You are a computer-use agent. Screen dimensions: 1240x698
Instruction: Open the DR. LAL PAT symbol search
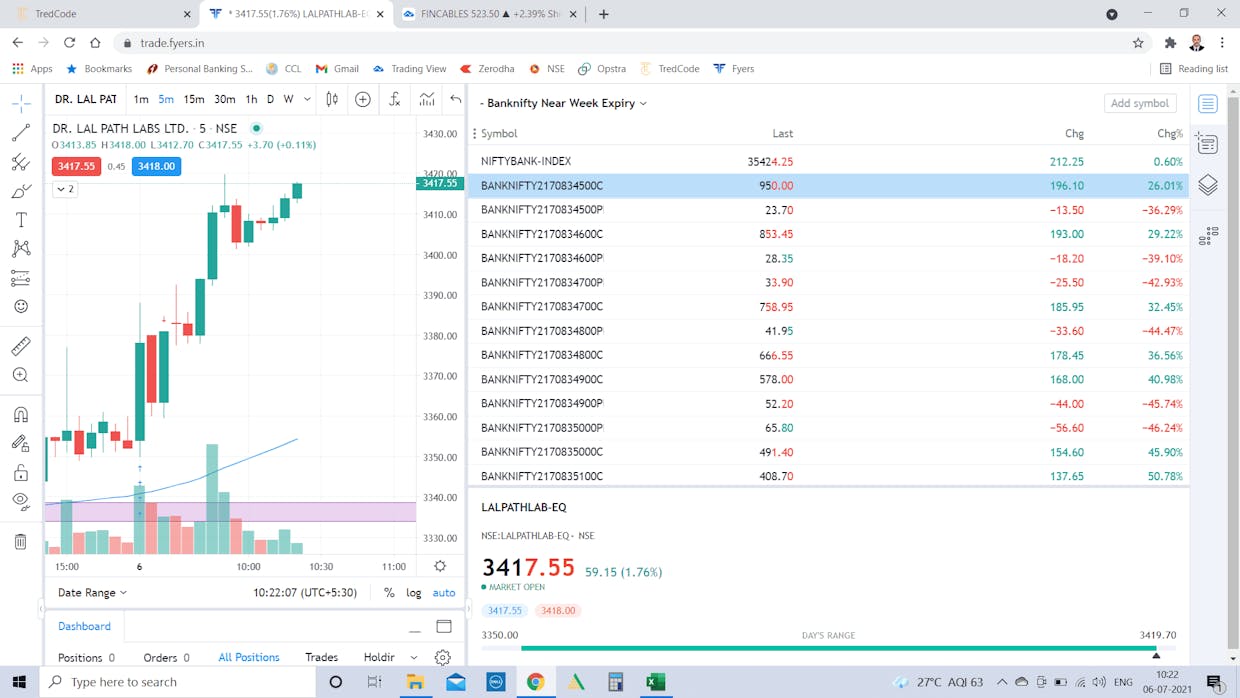[86, 99]
